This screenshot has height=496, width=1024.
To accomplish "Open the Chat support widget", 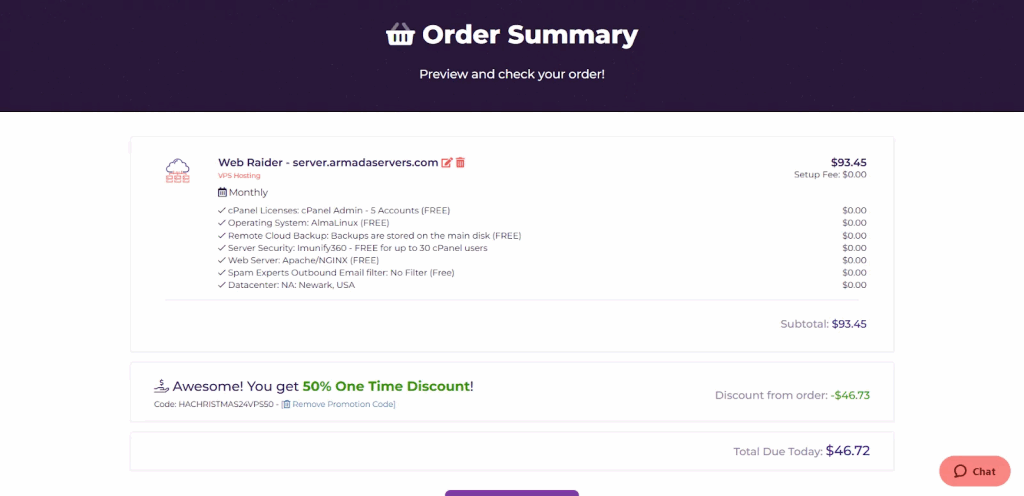I will coord(974,471).
